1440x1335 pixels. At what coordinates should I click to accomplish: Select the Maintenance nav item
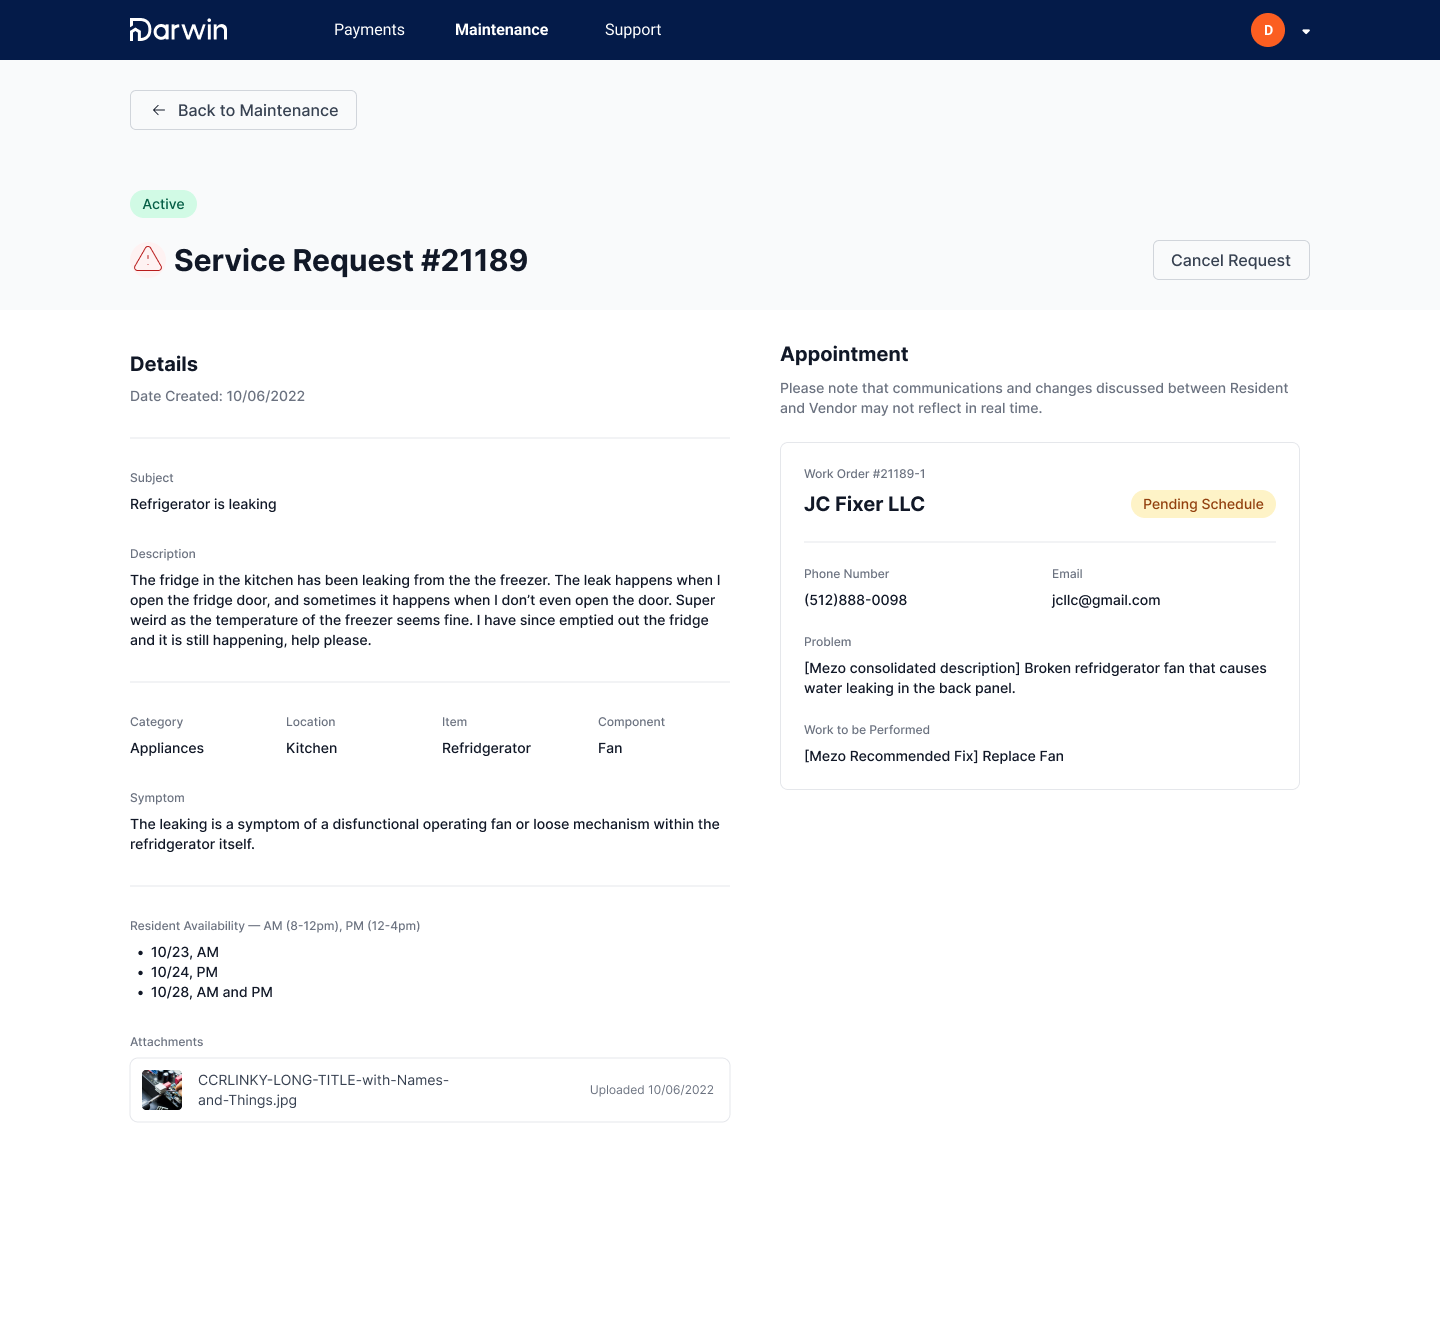pyautogui.click(x=501, y=30)
